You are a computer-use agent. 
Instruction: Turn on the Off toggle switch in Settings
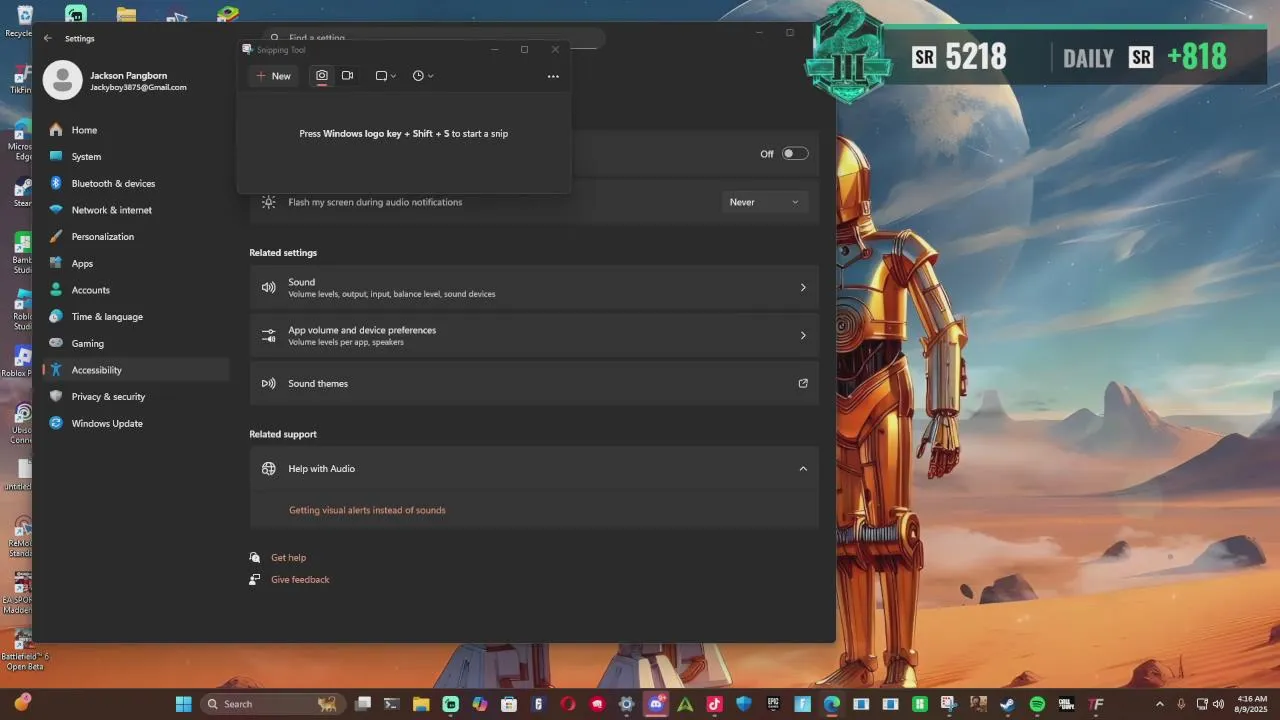pyautogui.click(x=795, y=154)
